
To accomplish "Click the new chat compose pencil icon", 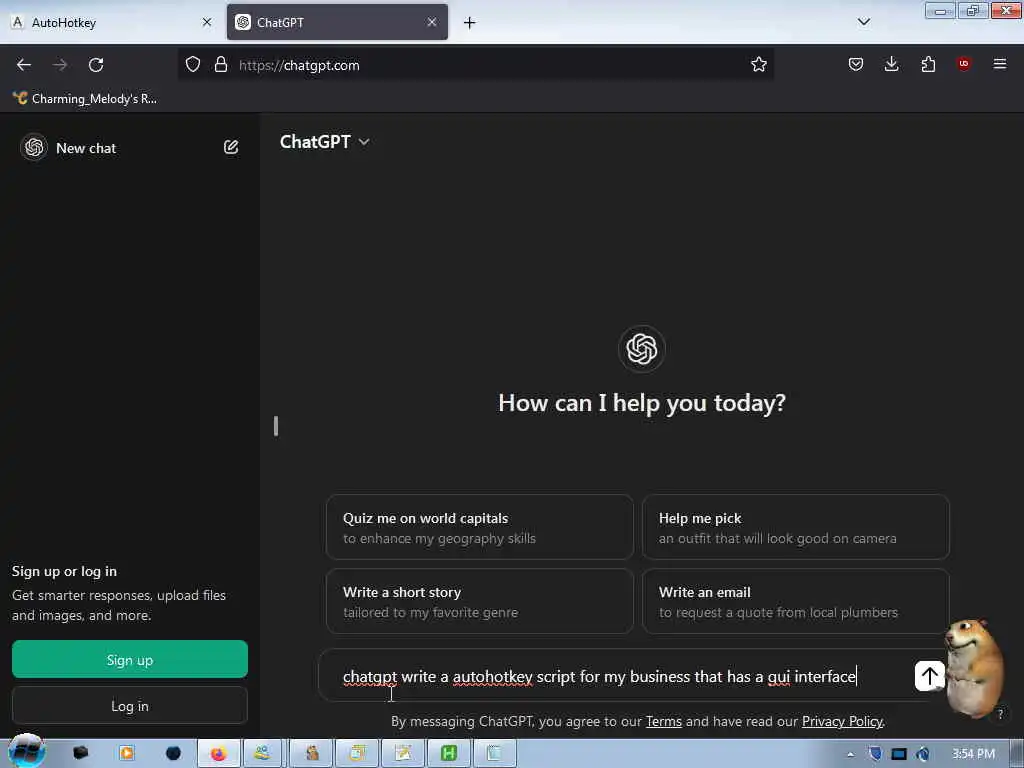I will [231, 147].
